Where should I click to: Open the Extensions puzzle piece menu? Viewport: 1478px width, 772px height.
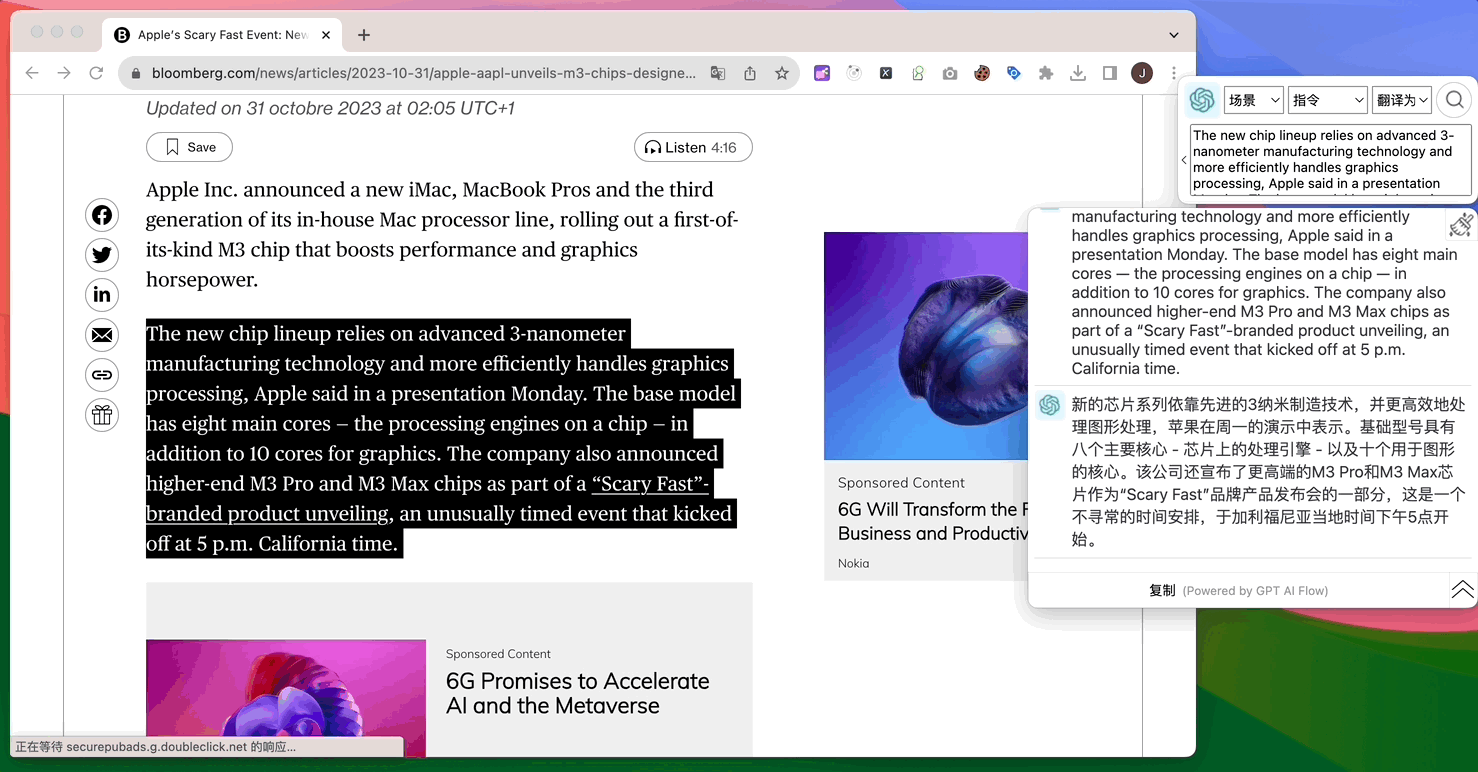pyautogui.click(x=1046, y=73)
